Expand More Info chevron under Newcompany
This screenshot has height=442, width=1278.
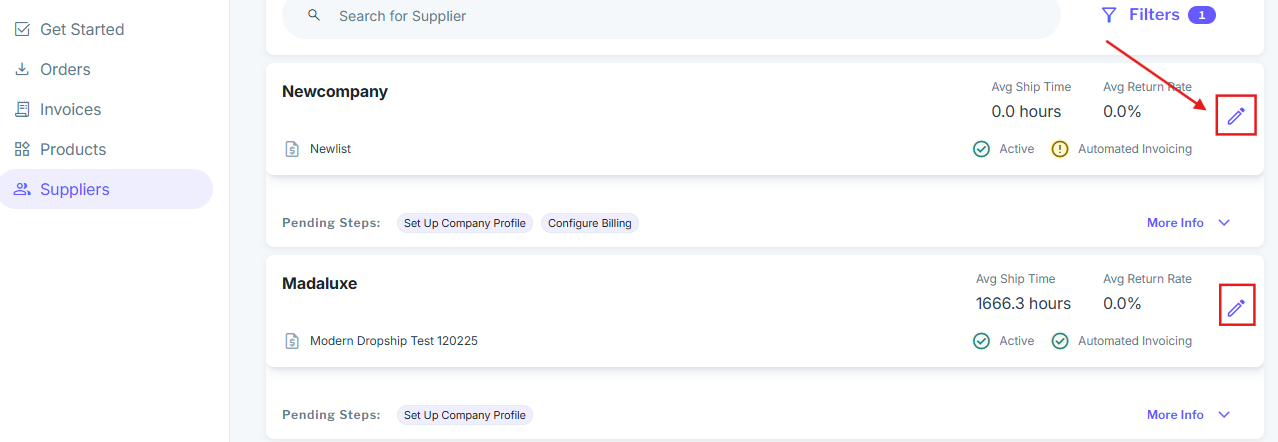coord(1224,223)
